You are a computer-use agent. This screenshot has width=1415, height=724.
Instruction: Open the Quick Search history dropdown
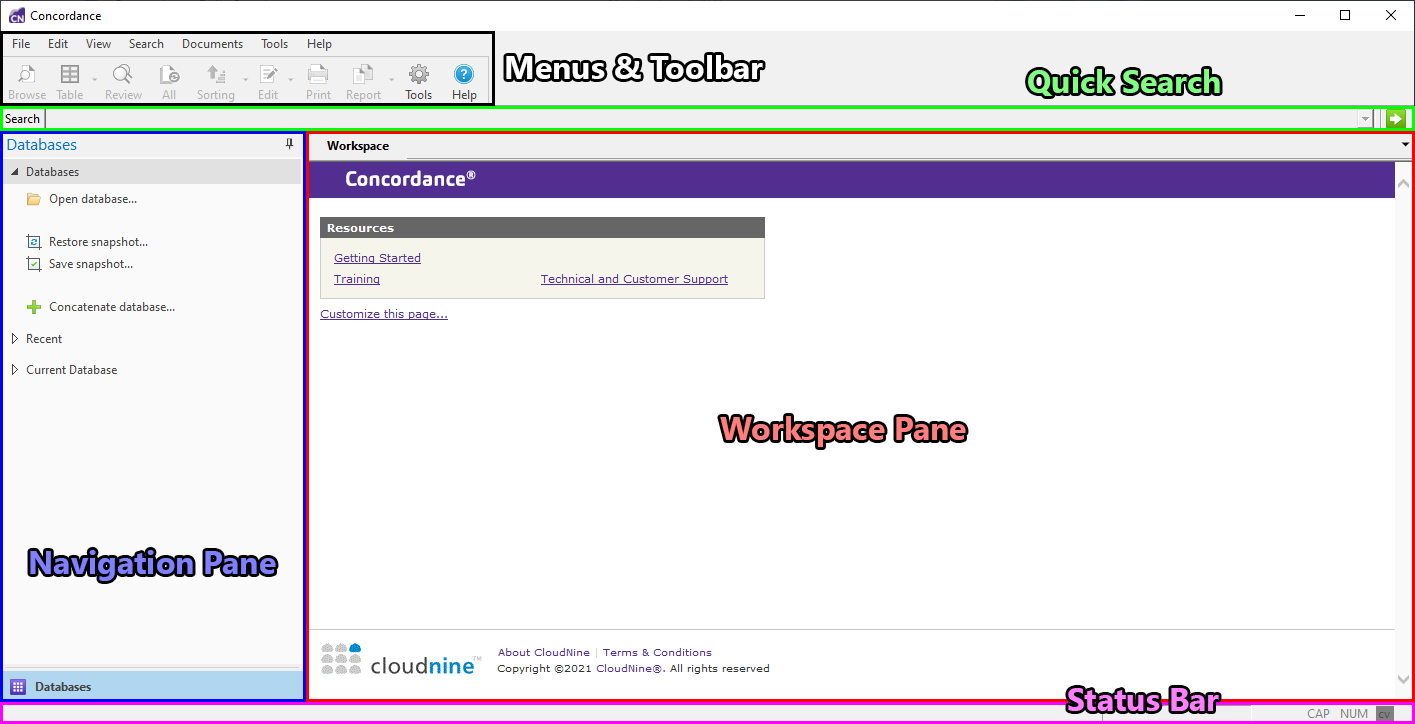(1365, 119)
